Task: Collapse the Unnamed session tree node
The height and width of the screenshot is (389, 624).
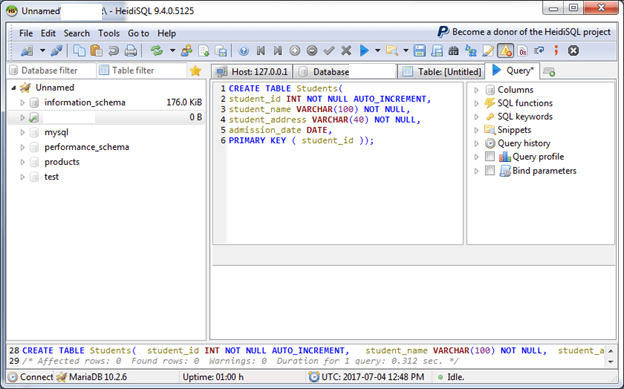Action: 14,88
